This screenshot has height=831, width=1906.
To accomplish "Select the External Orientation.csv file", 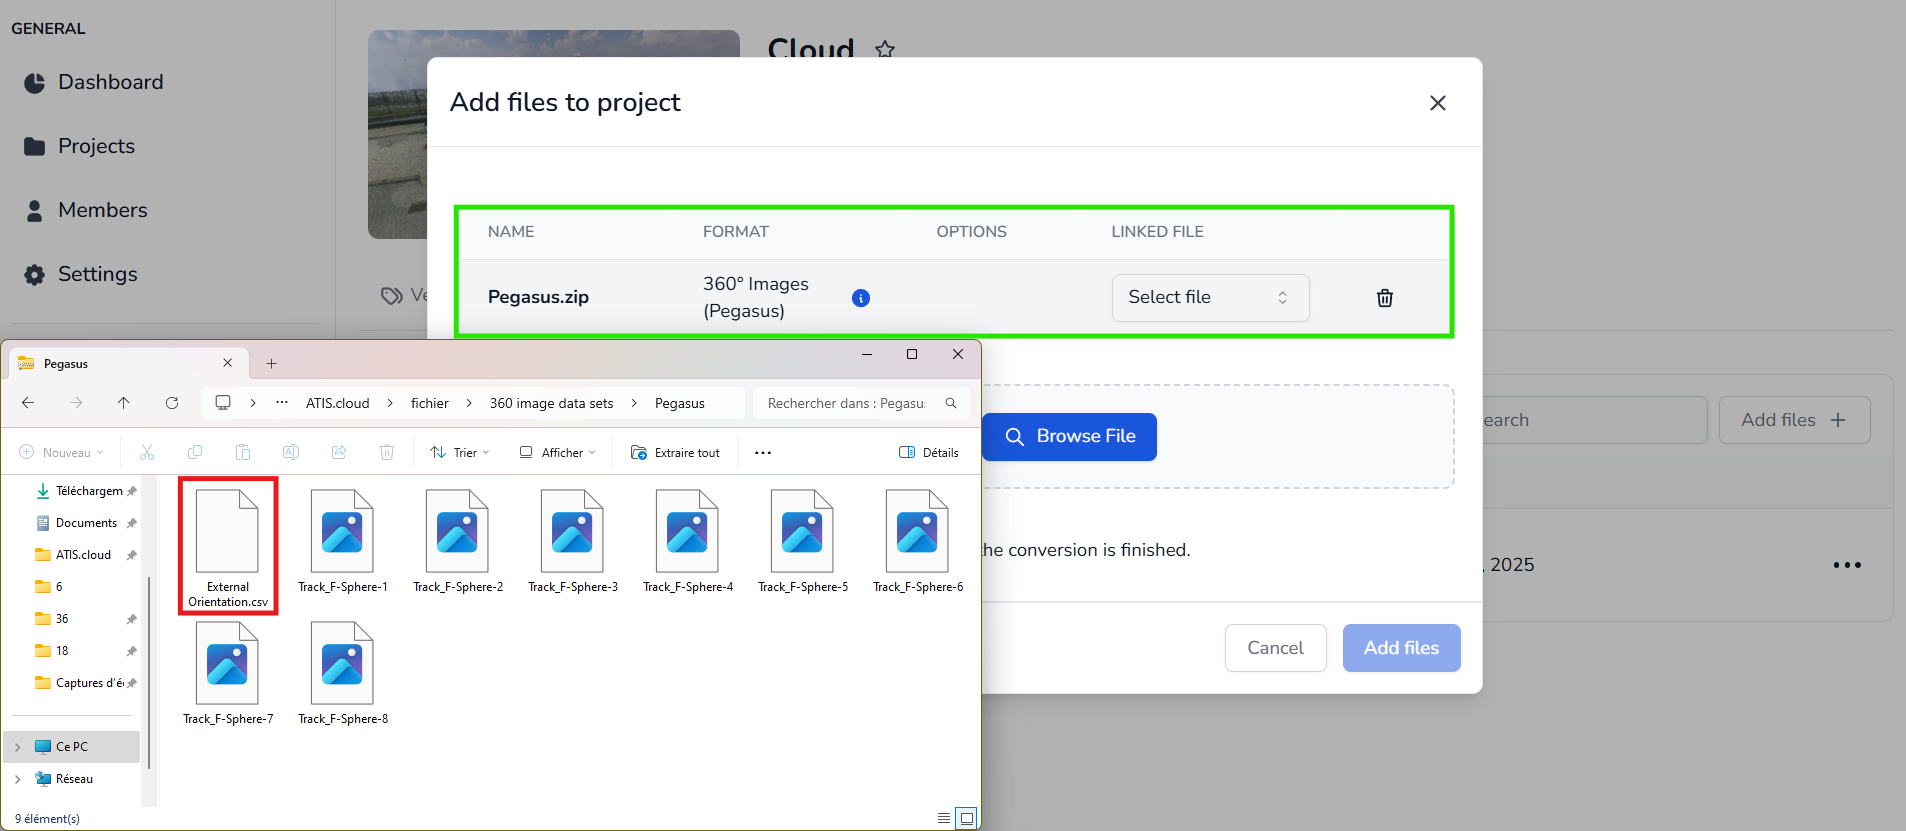I will click(228, 546).
